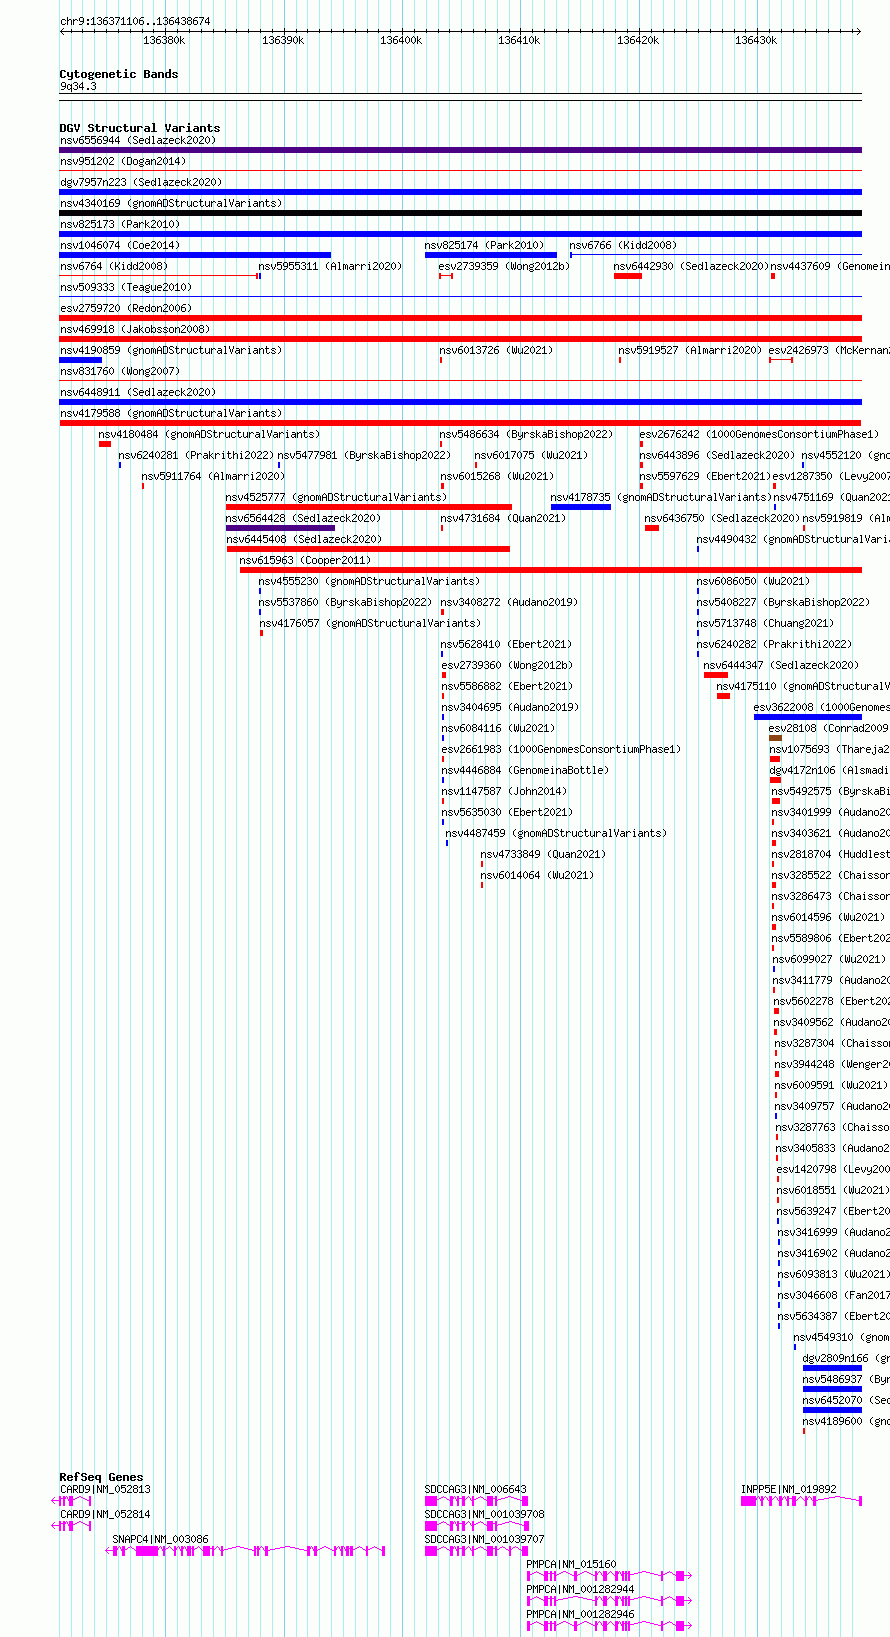Click nsv4555230 (gnomADStructuralVariants) label
Image resolution: width=890 pixels, height=1637 pixels.
point(369,581)
